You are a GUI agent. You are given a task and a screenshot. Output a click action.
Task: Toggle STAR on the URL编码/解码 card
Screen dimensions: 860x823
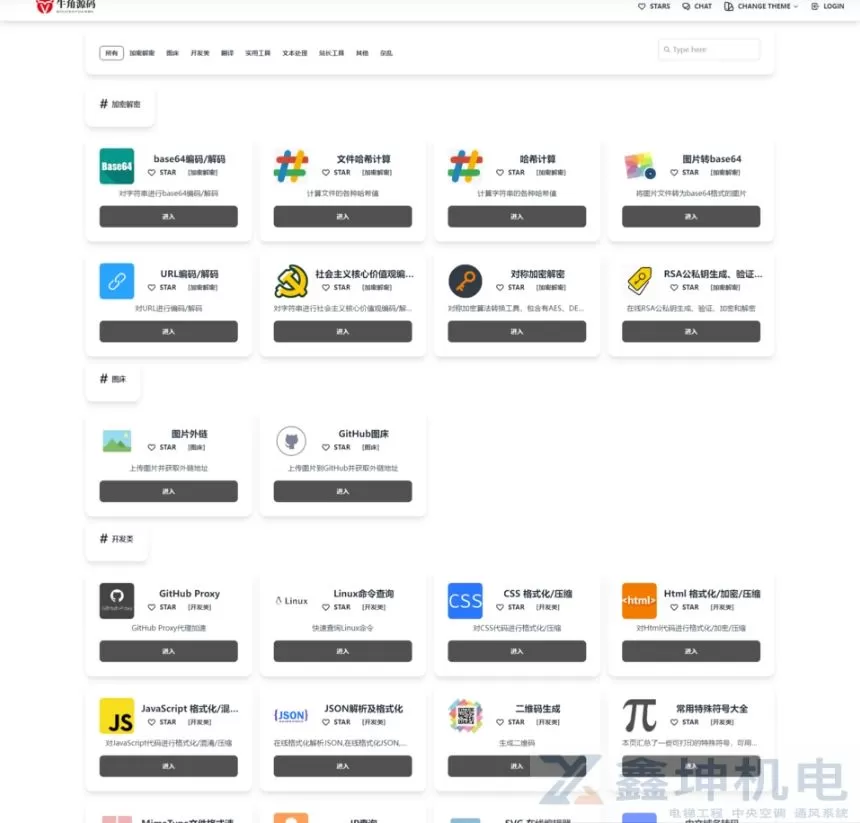click(x=162, y=288)
